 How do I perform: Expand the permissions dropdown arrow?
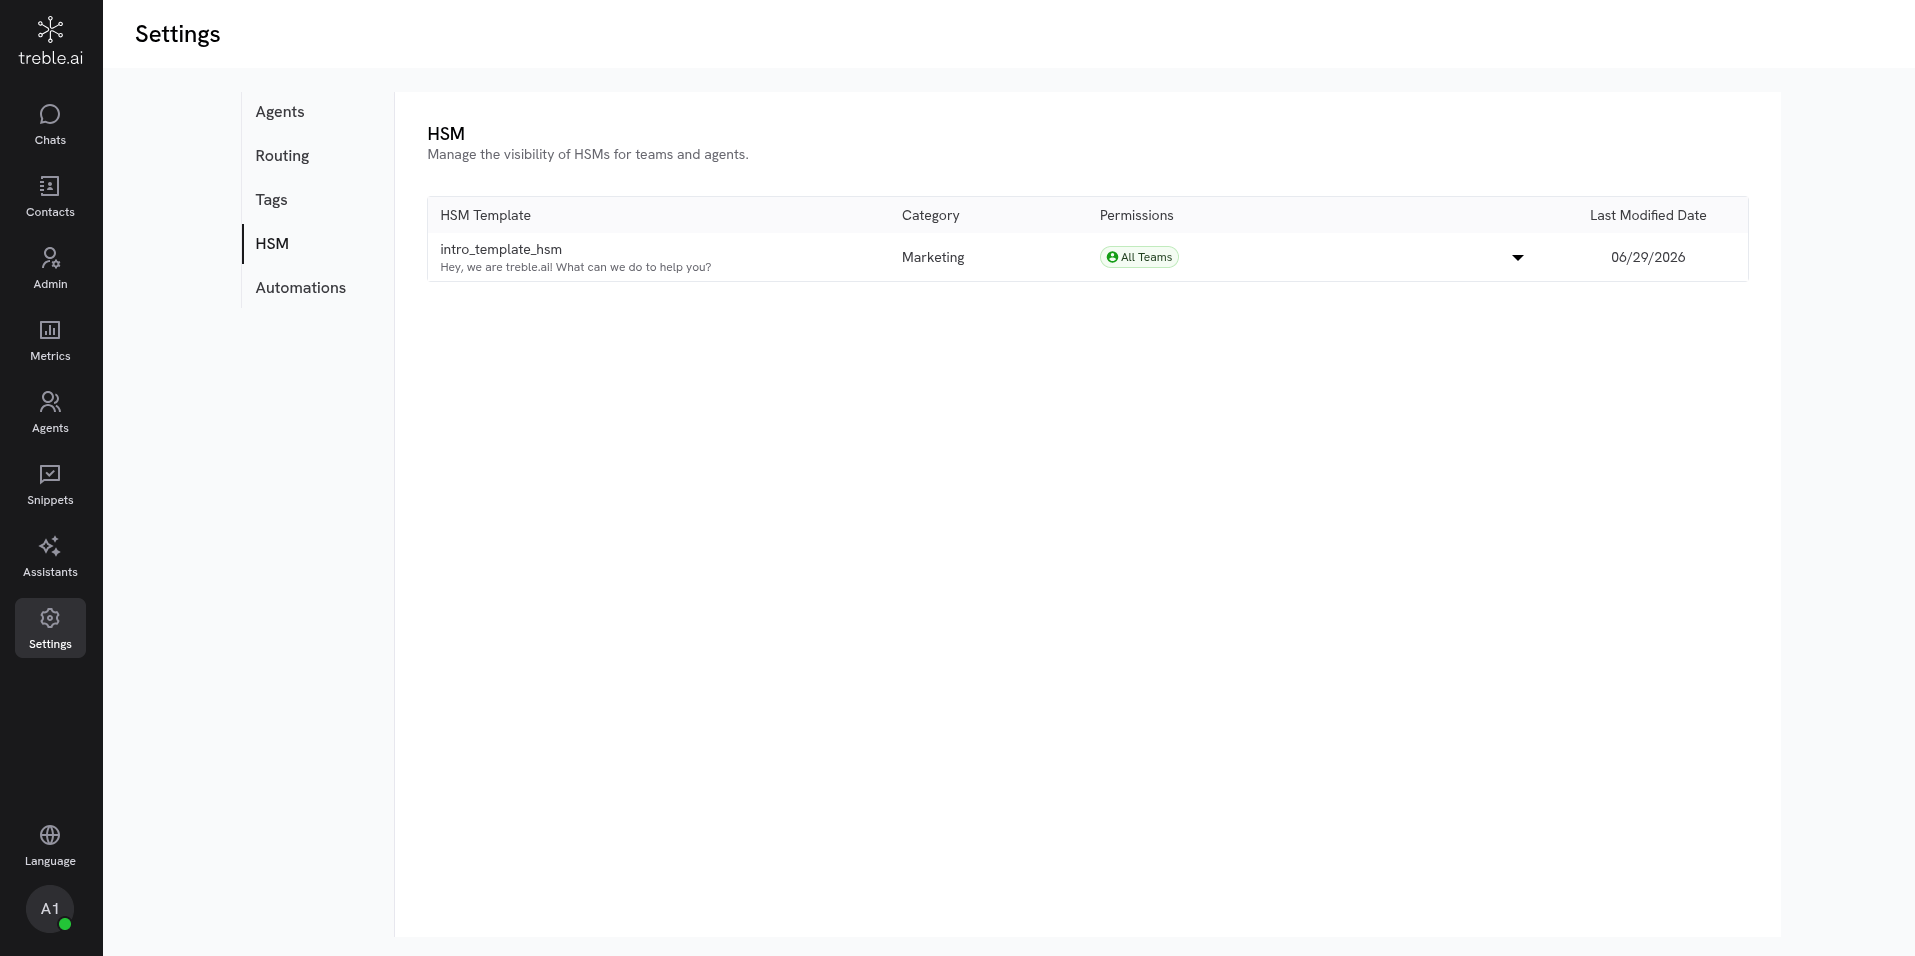[x=1517, y=258]
